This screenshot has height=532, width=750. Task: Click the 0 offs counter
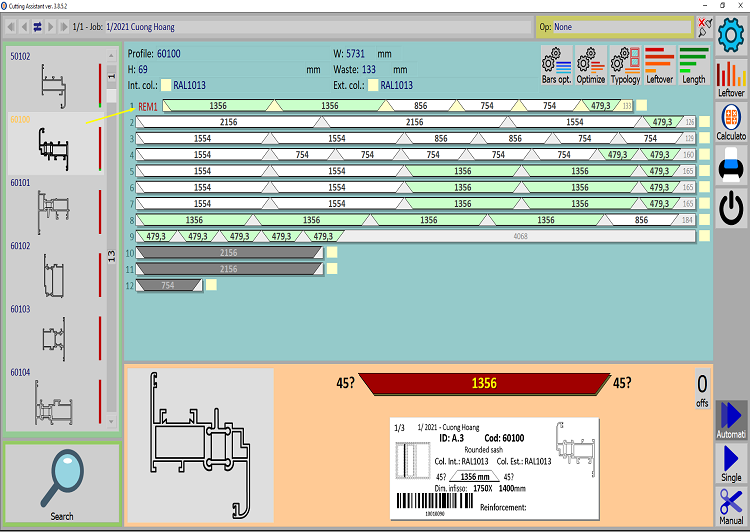[702, 389]
